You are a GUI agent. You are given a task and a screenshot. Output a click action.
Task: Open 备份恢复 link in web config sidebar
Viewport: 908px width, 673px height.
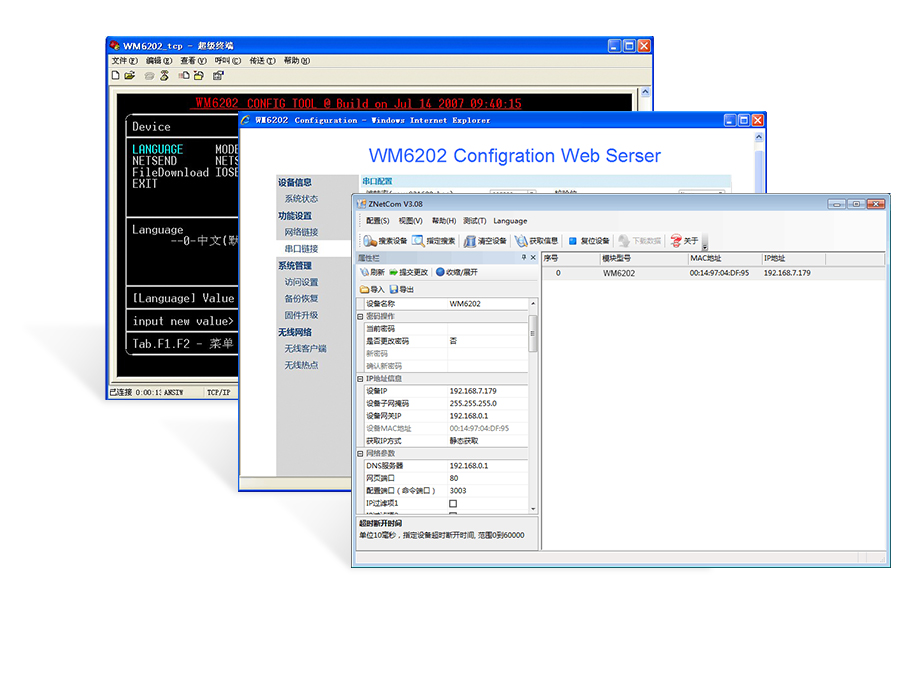coord(301,298)
